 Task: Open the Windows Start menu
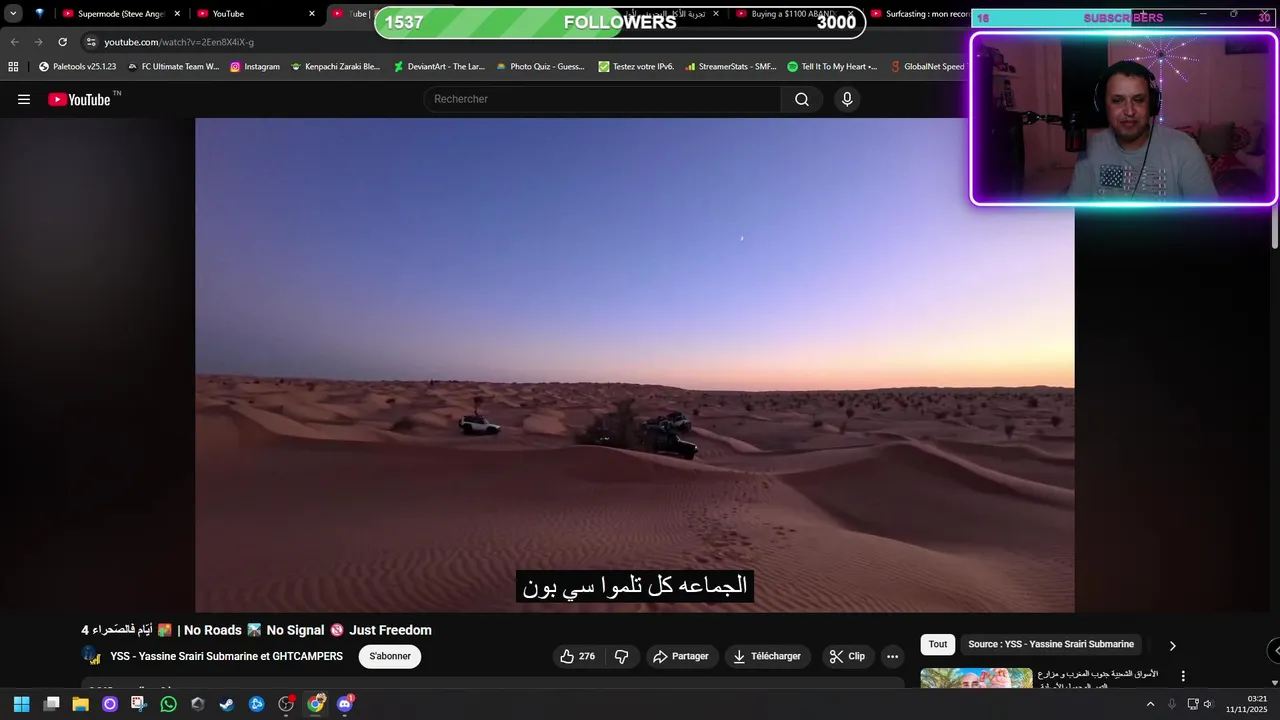(22, 704)
